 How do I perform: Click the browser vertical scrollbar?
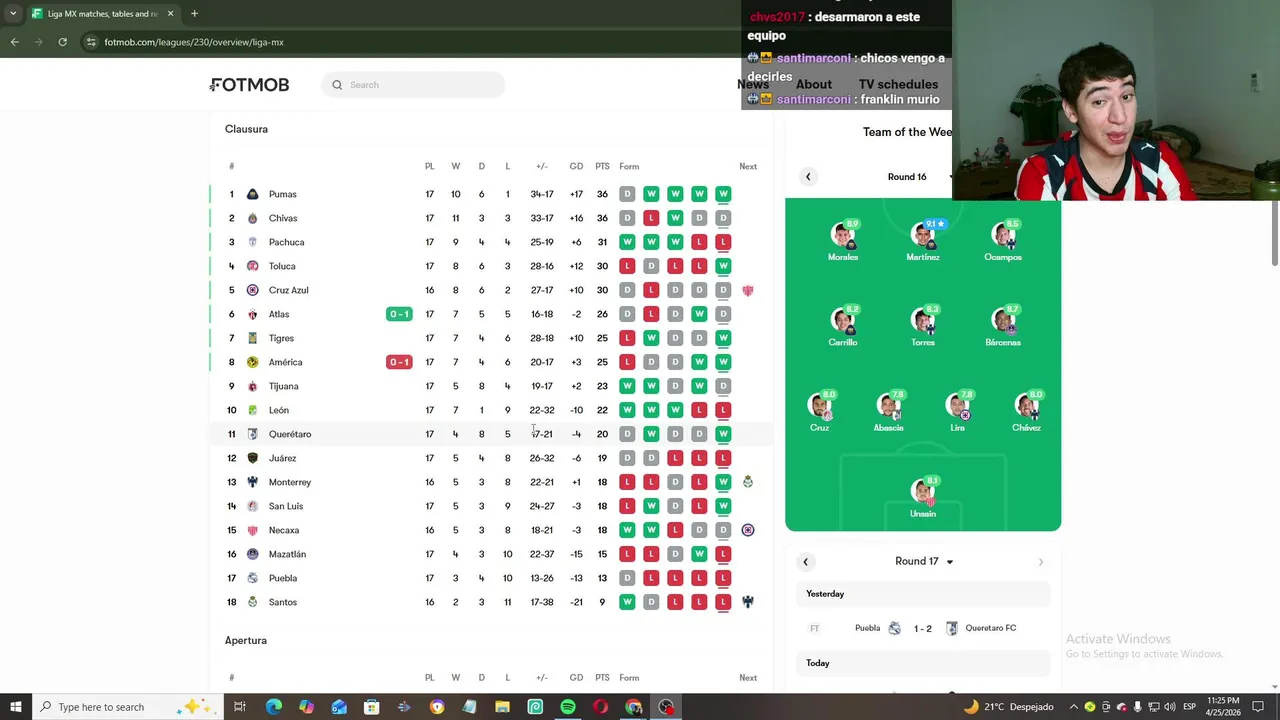click(1275, 232)
